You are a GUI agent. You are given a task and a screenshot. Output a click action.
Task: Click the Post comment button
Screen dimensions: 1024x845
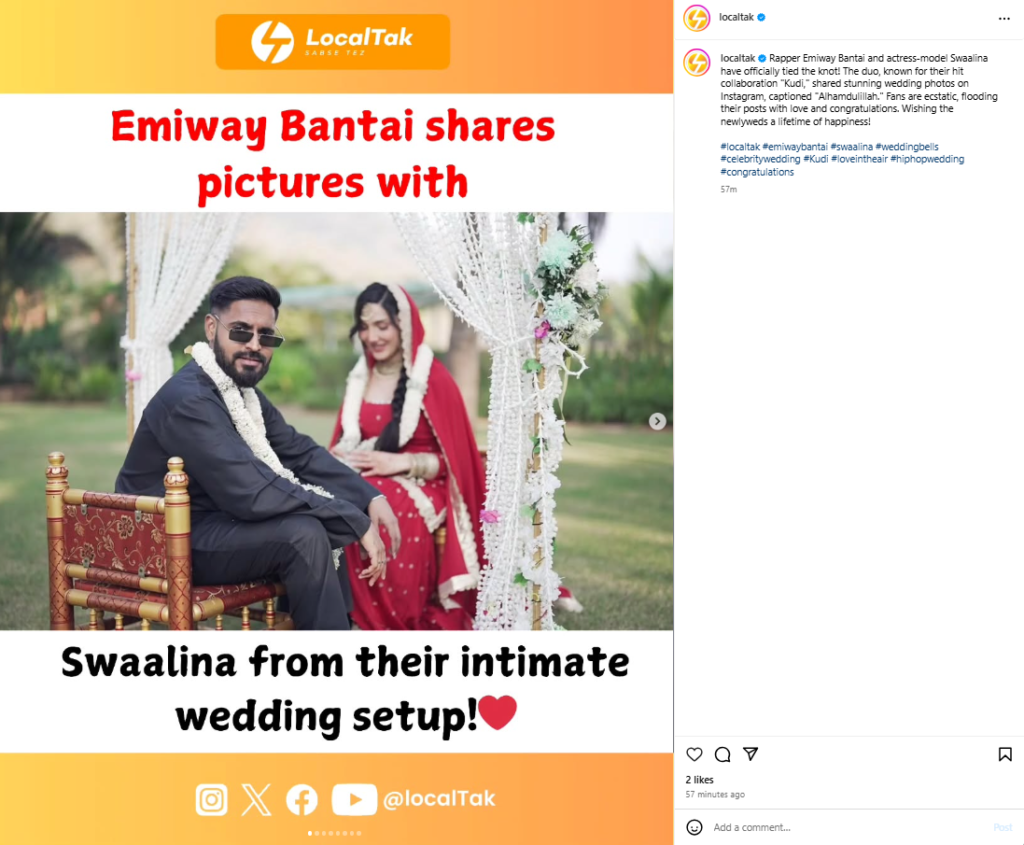pos(1002,827)
